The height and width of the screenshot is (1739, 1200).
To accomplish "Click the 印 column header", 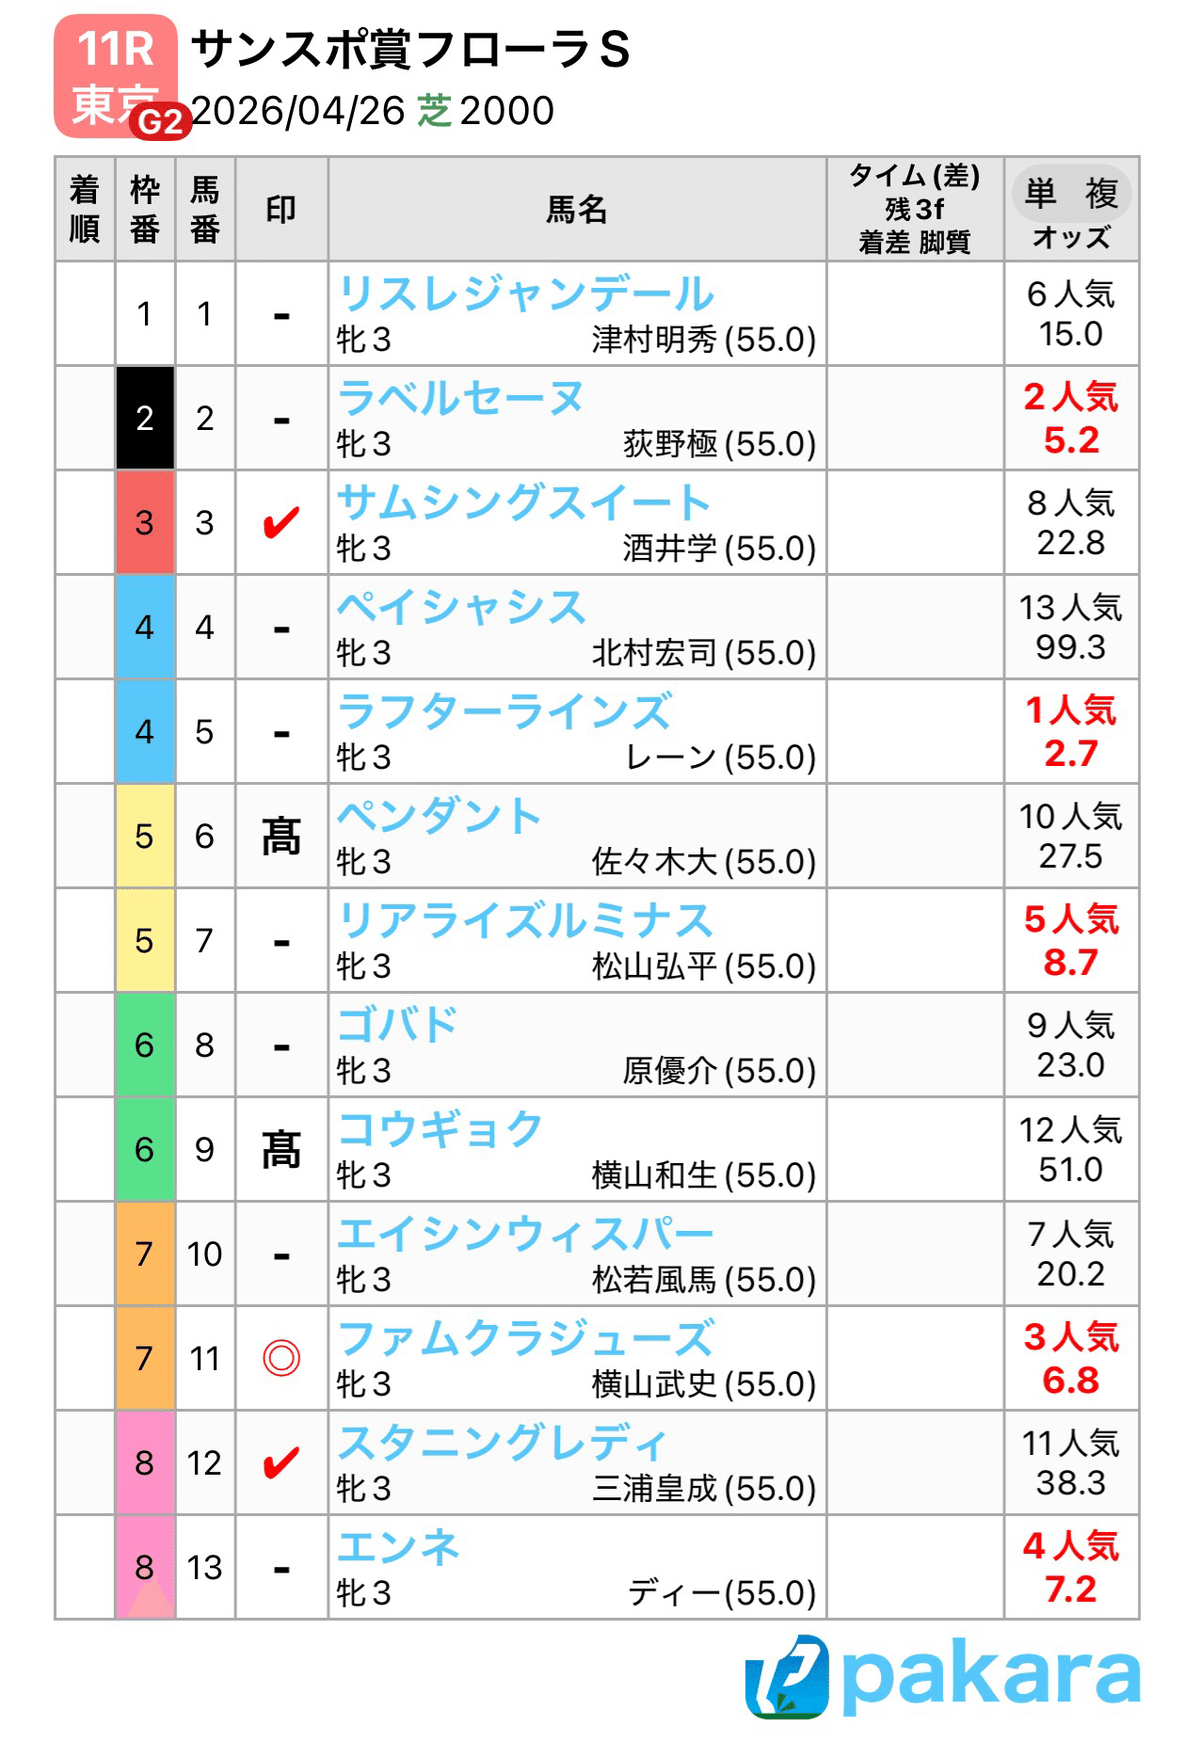I will coord(281,209).
